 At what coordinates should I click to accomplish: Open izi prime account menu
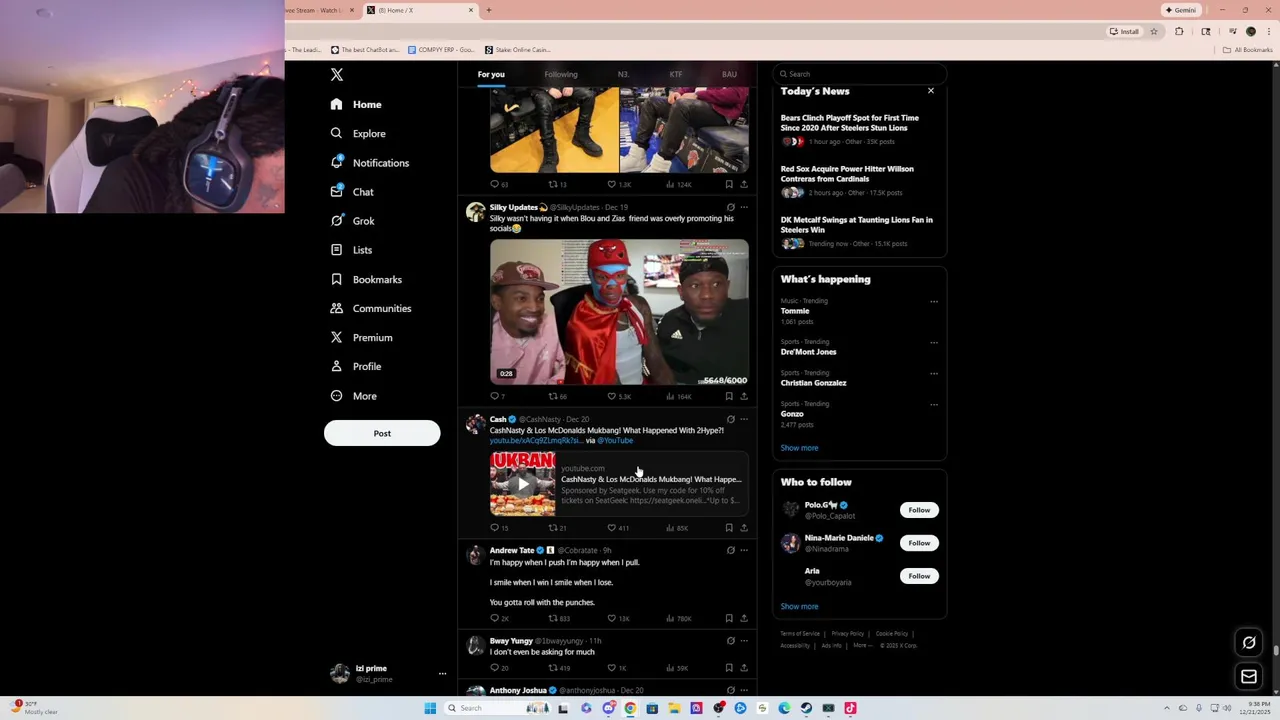(x=388, y=673)
